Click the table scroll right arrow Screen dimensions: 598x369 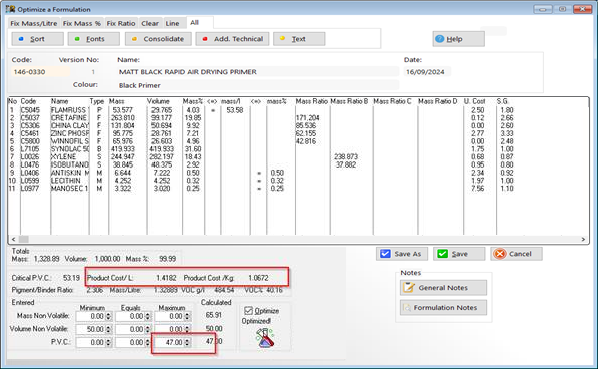click(x=583, y=239)
